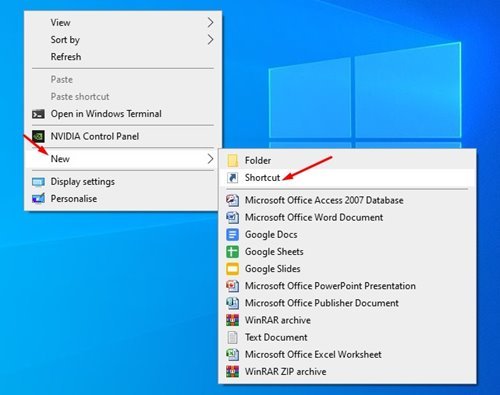This screenshot has width=500, height=395.
Task: Click the Shortcut arrow icon
Action: [232, 178]
